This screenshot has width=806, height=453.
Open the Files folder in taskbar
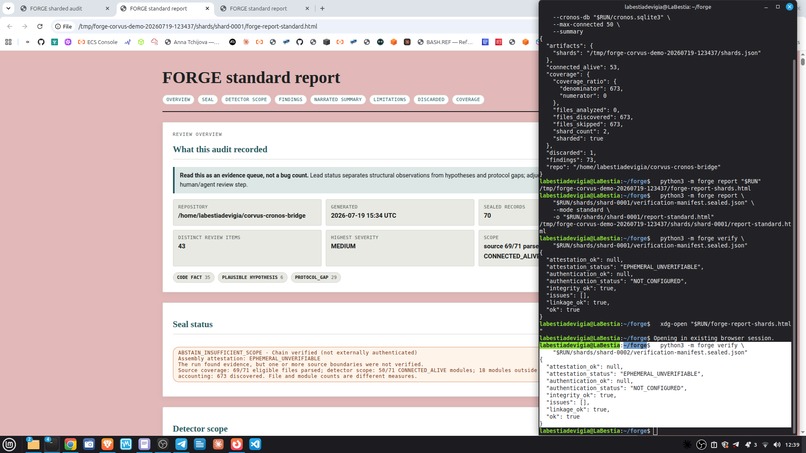coord(33,444)
